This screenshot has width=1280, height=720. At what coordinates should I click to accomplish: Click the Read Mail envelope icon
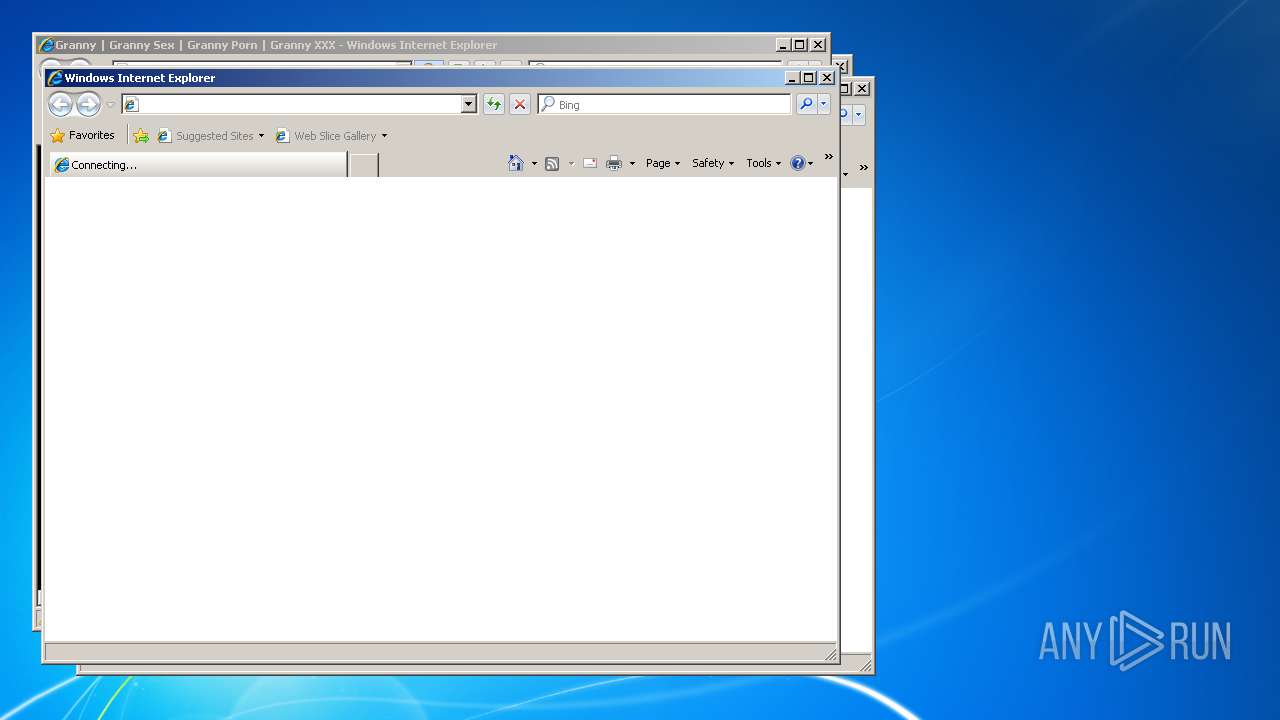(x=590, y=163)
